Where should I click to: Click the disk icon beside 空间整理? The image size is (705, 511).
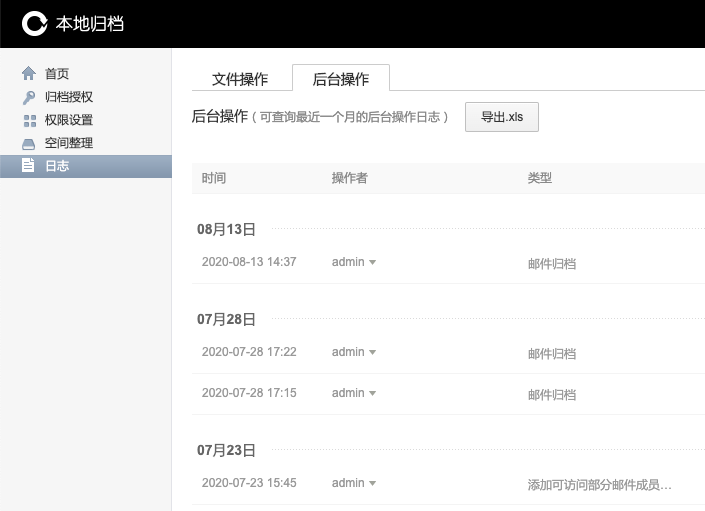pyautogui.click(x=28, y=144)
